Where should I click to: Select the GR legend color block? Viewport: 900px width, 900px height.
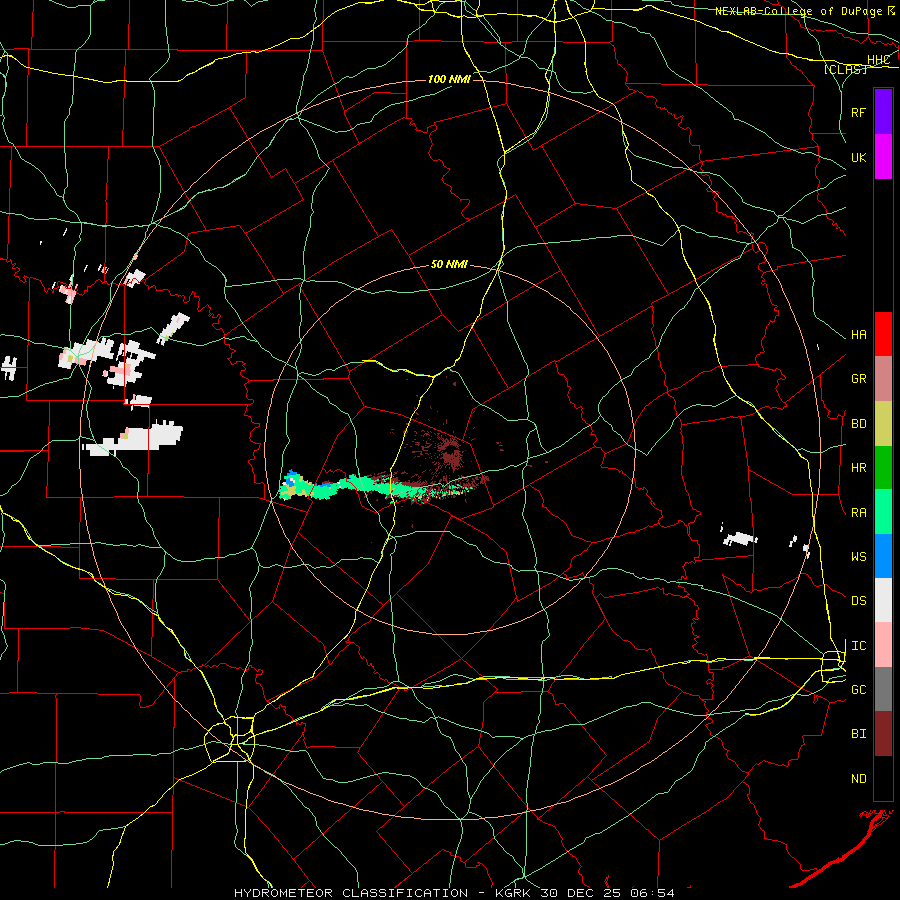pyautogui.click(x=883, y=378)
